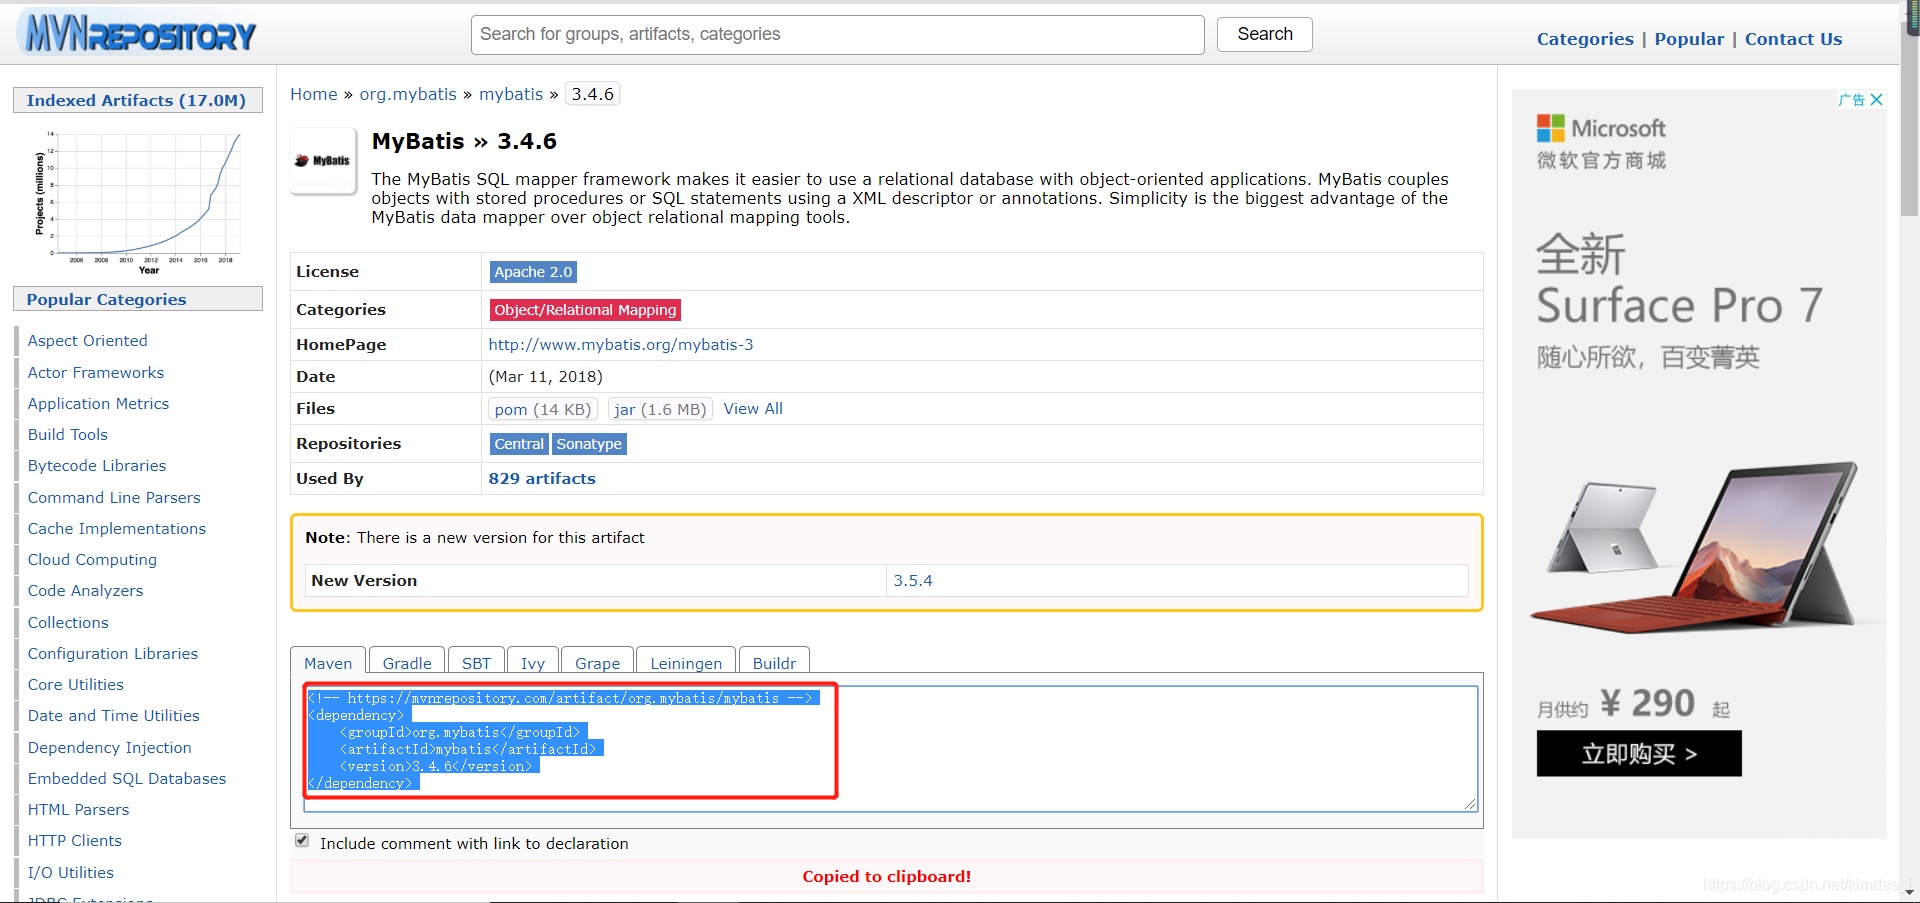Open org.mybatis breadcrumb link
The height and width of the screenshot is (903, 1920).
(408, 94)
